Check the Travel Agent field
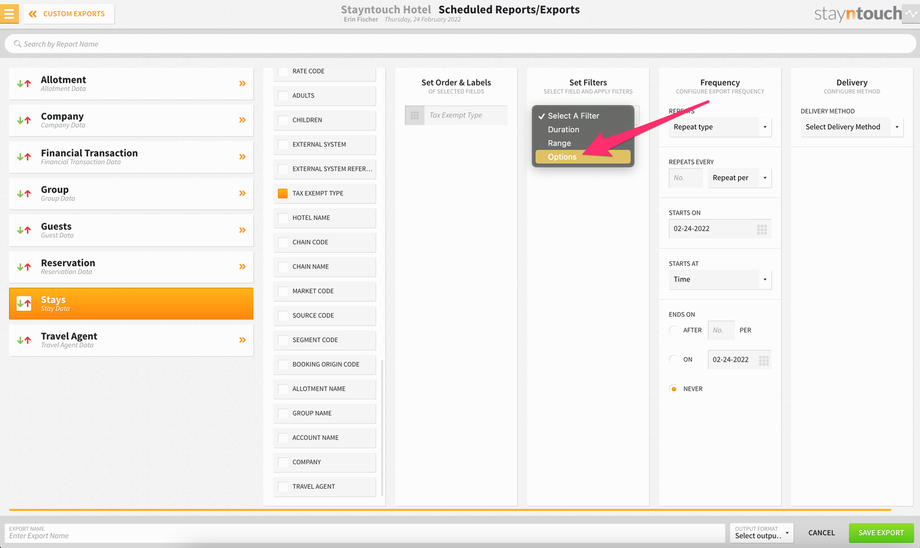The image size is (920, 548). (x=283, y=487)
